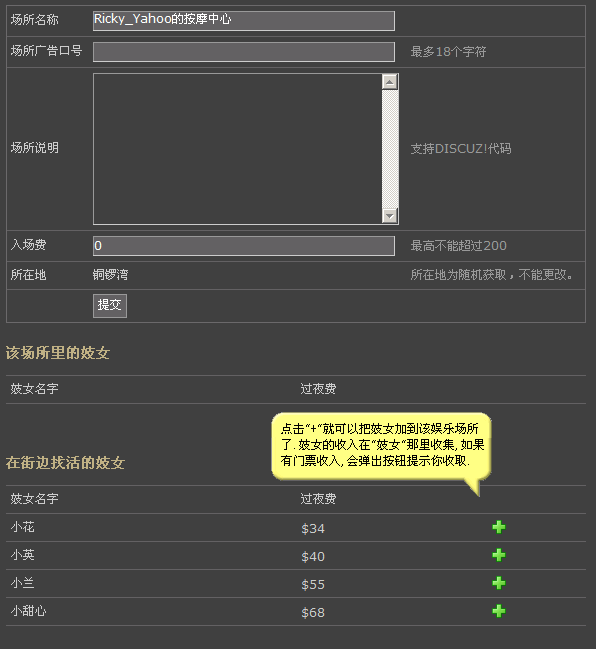596x649 pixels.
Task: Click the textarea scrollbar down arrow
Action: (x=390, y=216)
